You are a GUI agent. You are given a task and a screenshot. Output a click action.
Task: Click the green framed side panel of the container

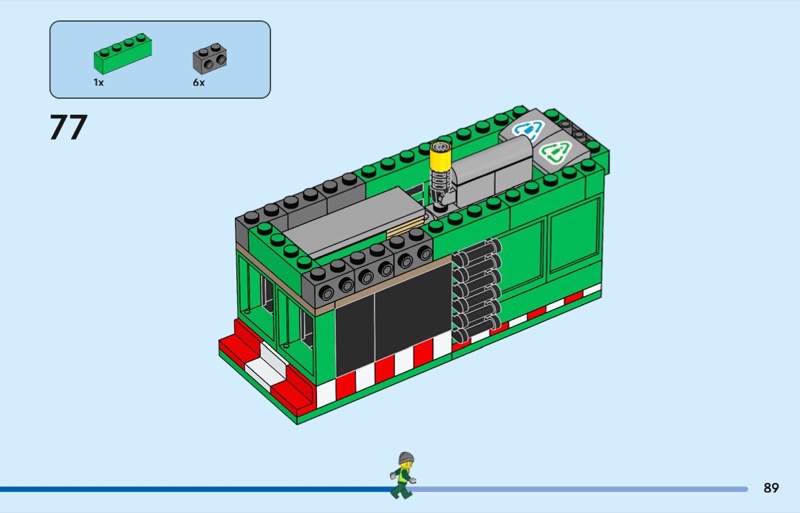tap(546, 250)
